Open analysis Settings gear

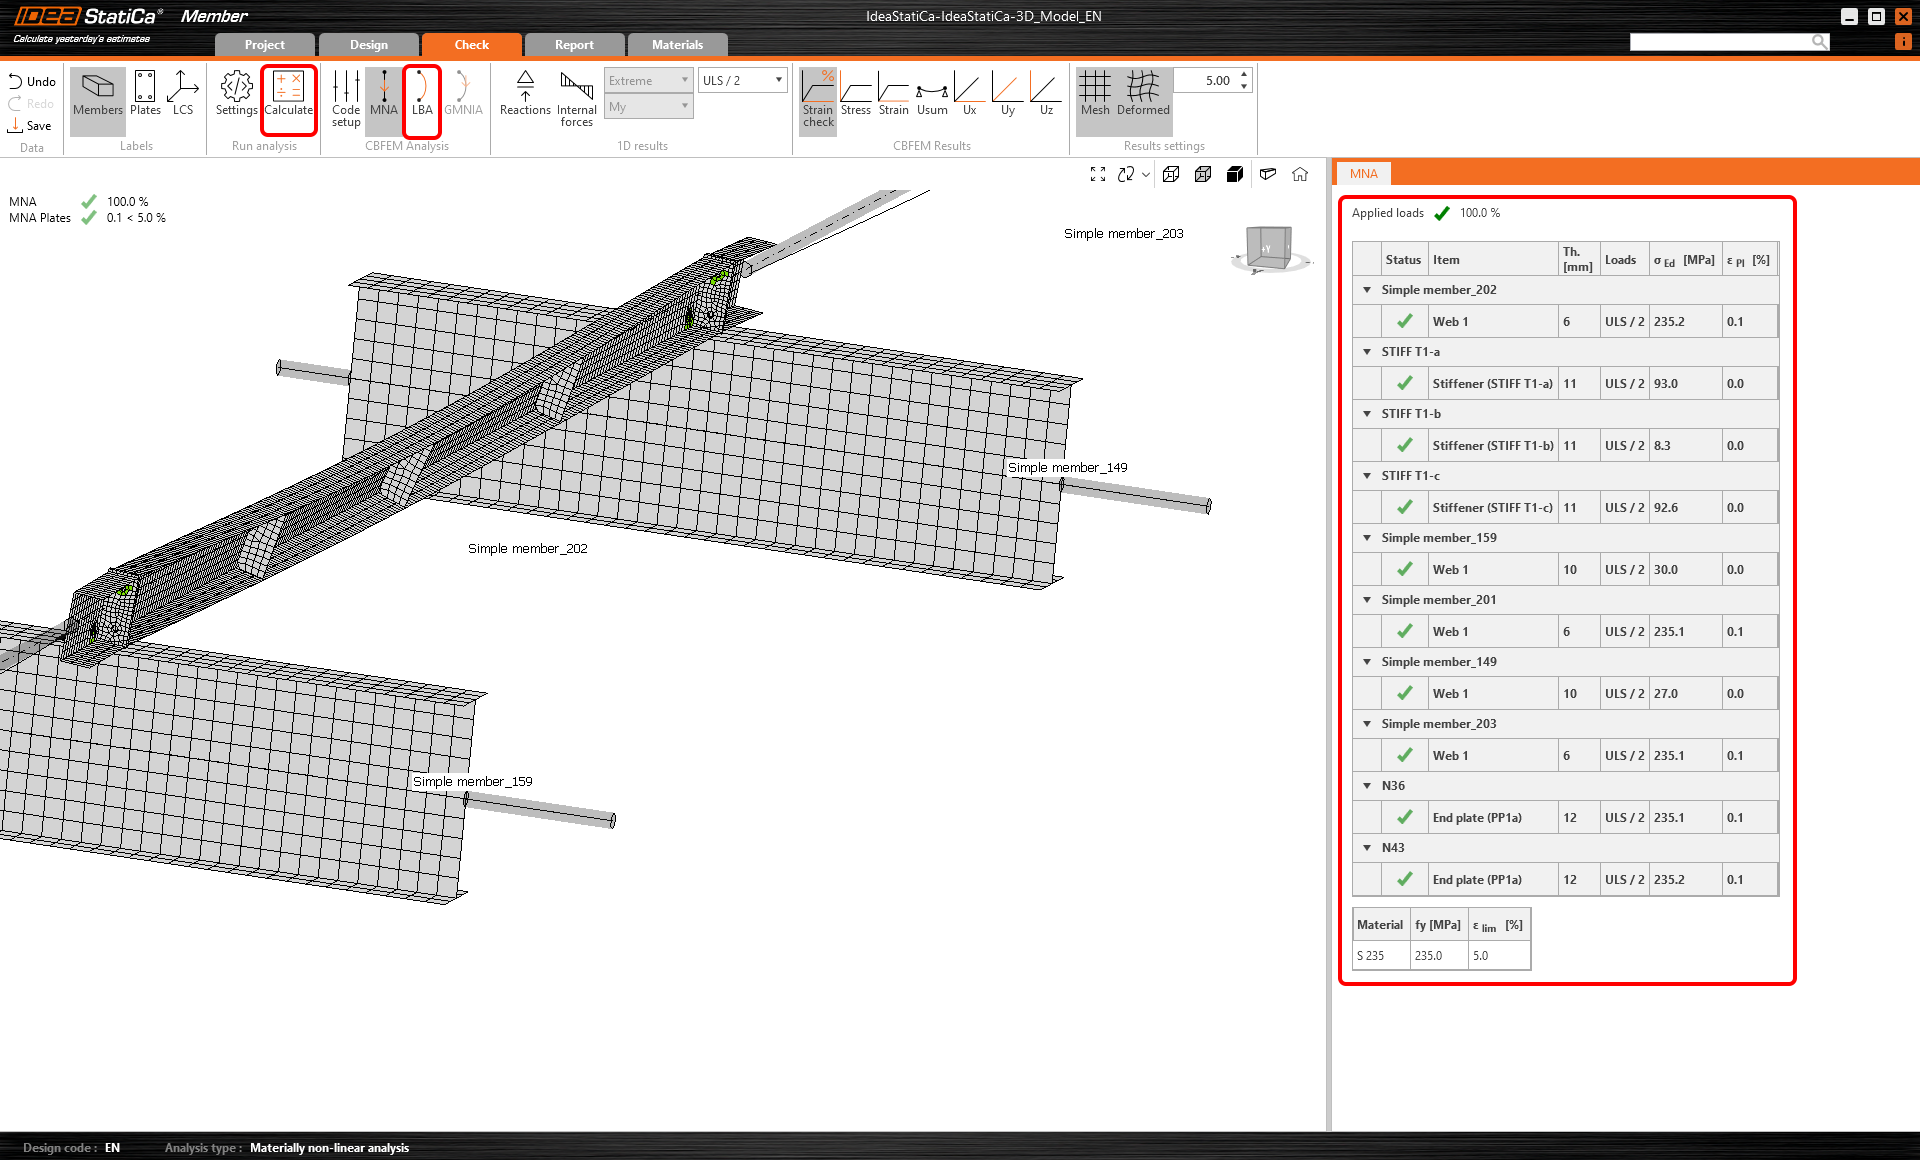click(x=237, y=95)
